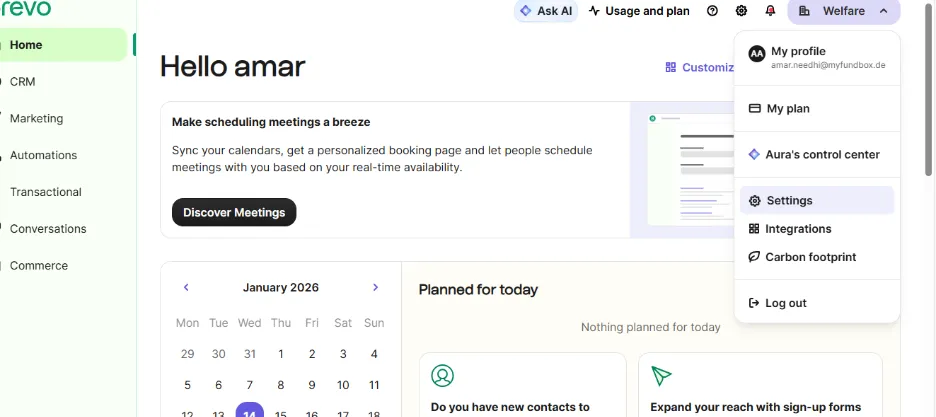
Task: Click the My plan card icon
Action: point(755,109)
